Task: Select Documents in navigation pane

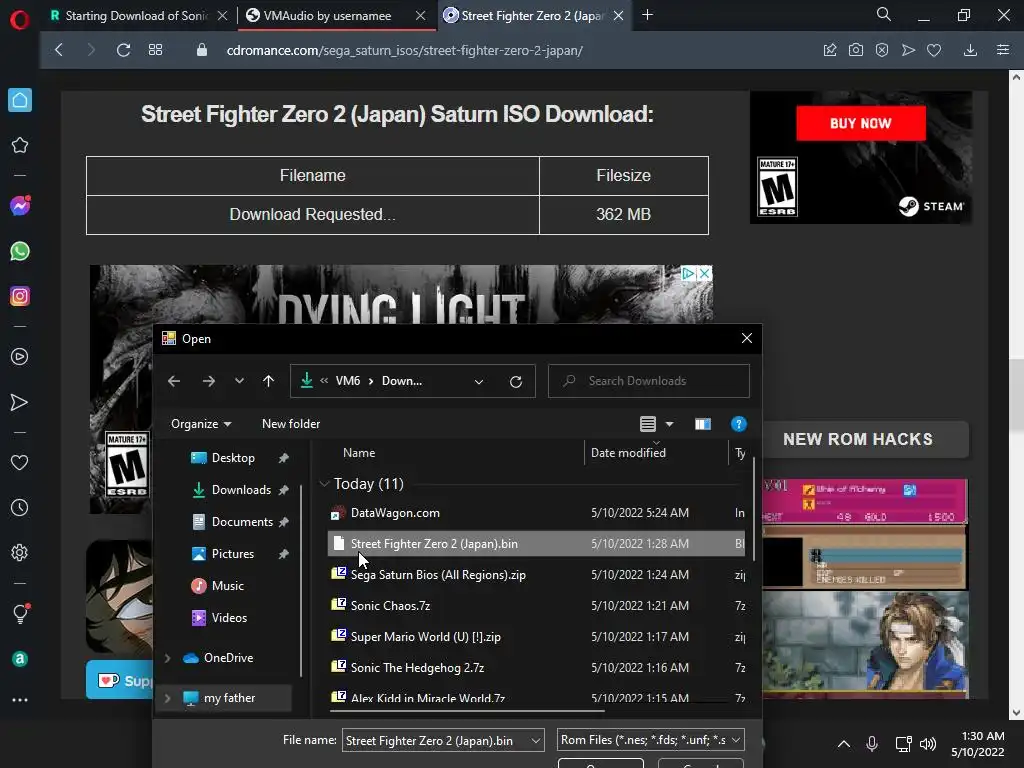Action: [x=242, y=522]
